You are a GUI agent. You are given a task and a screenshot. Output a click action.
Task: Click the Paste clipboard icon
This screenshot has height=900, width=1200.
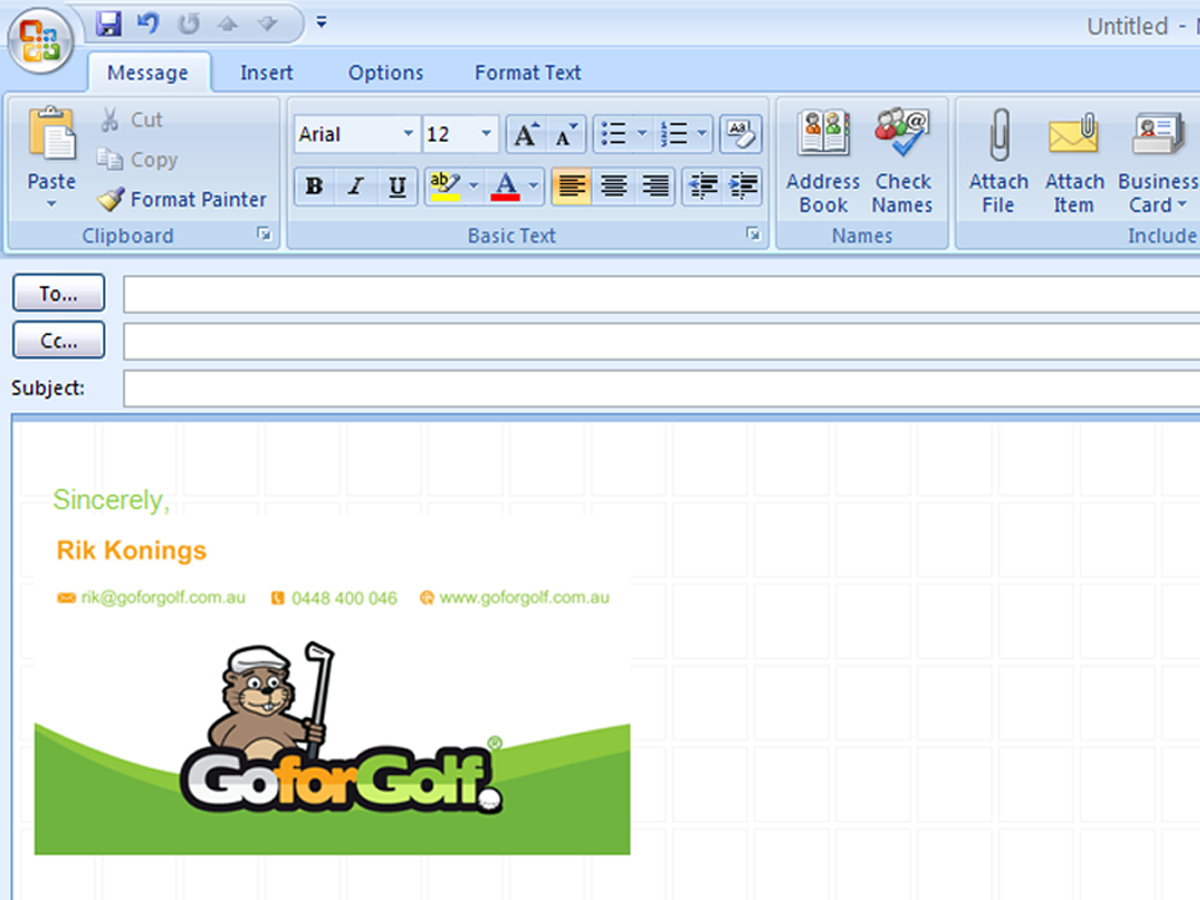tap(51, 135)
